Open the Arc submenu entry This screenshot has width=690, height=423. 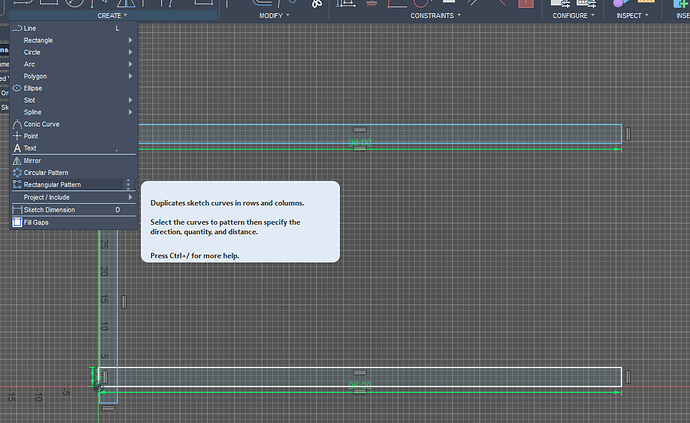30,64
